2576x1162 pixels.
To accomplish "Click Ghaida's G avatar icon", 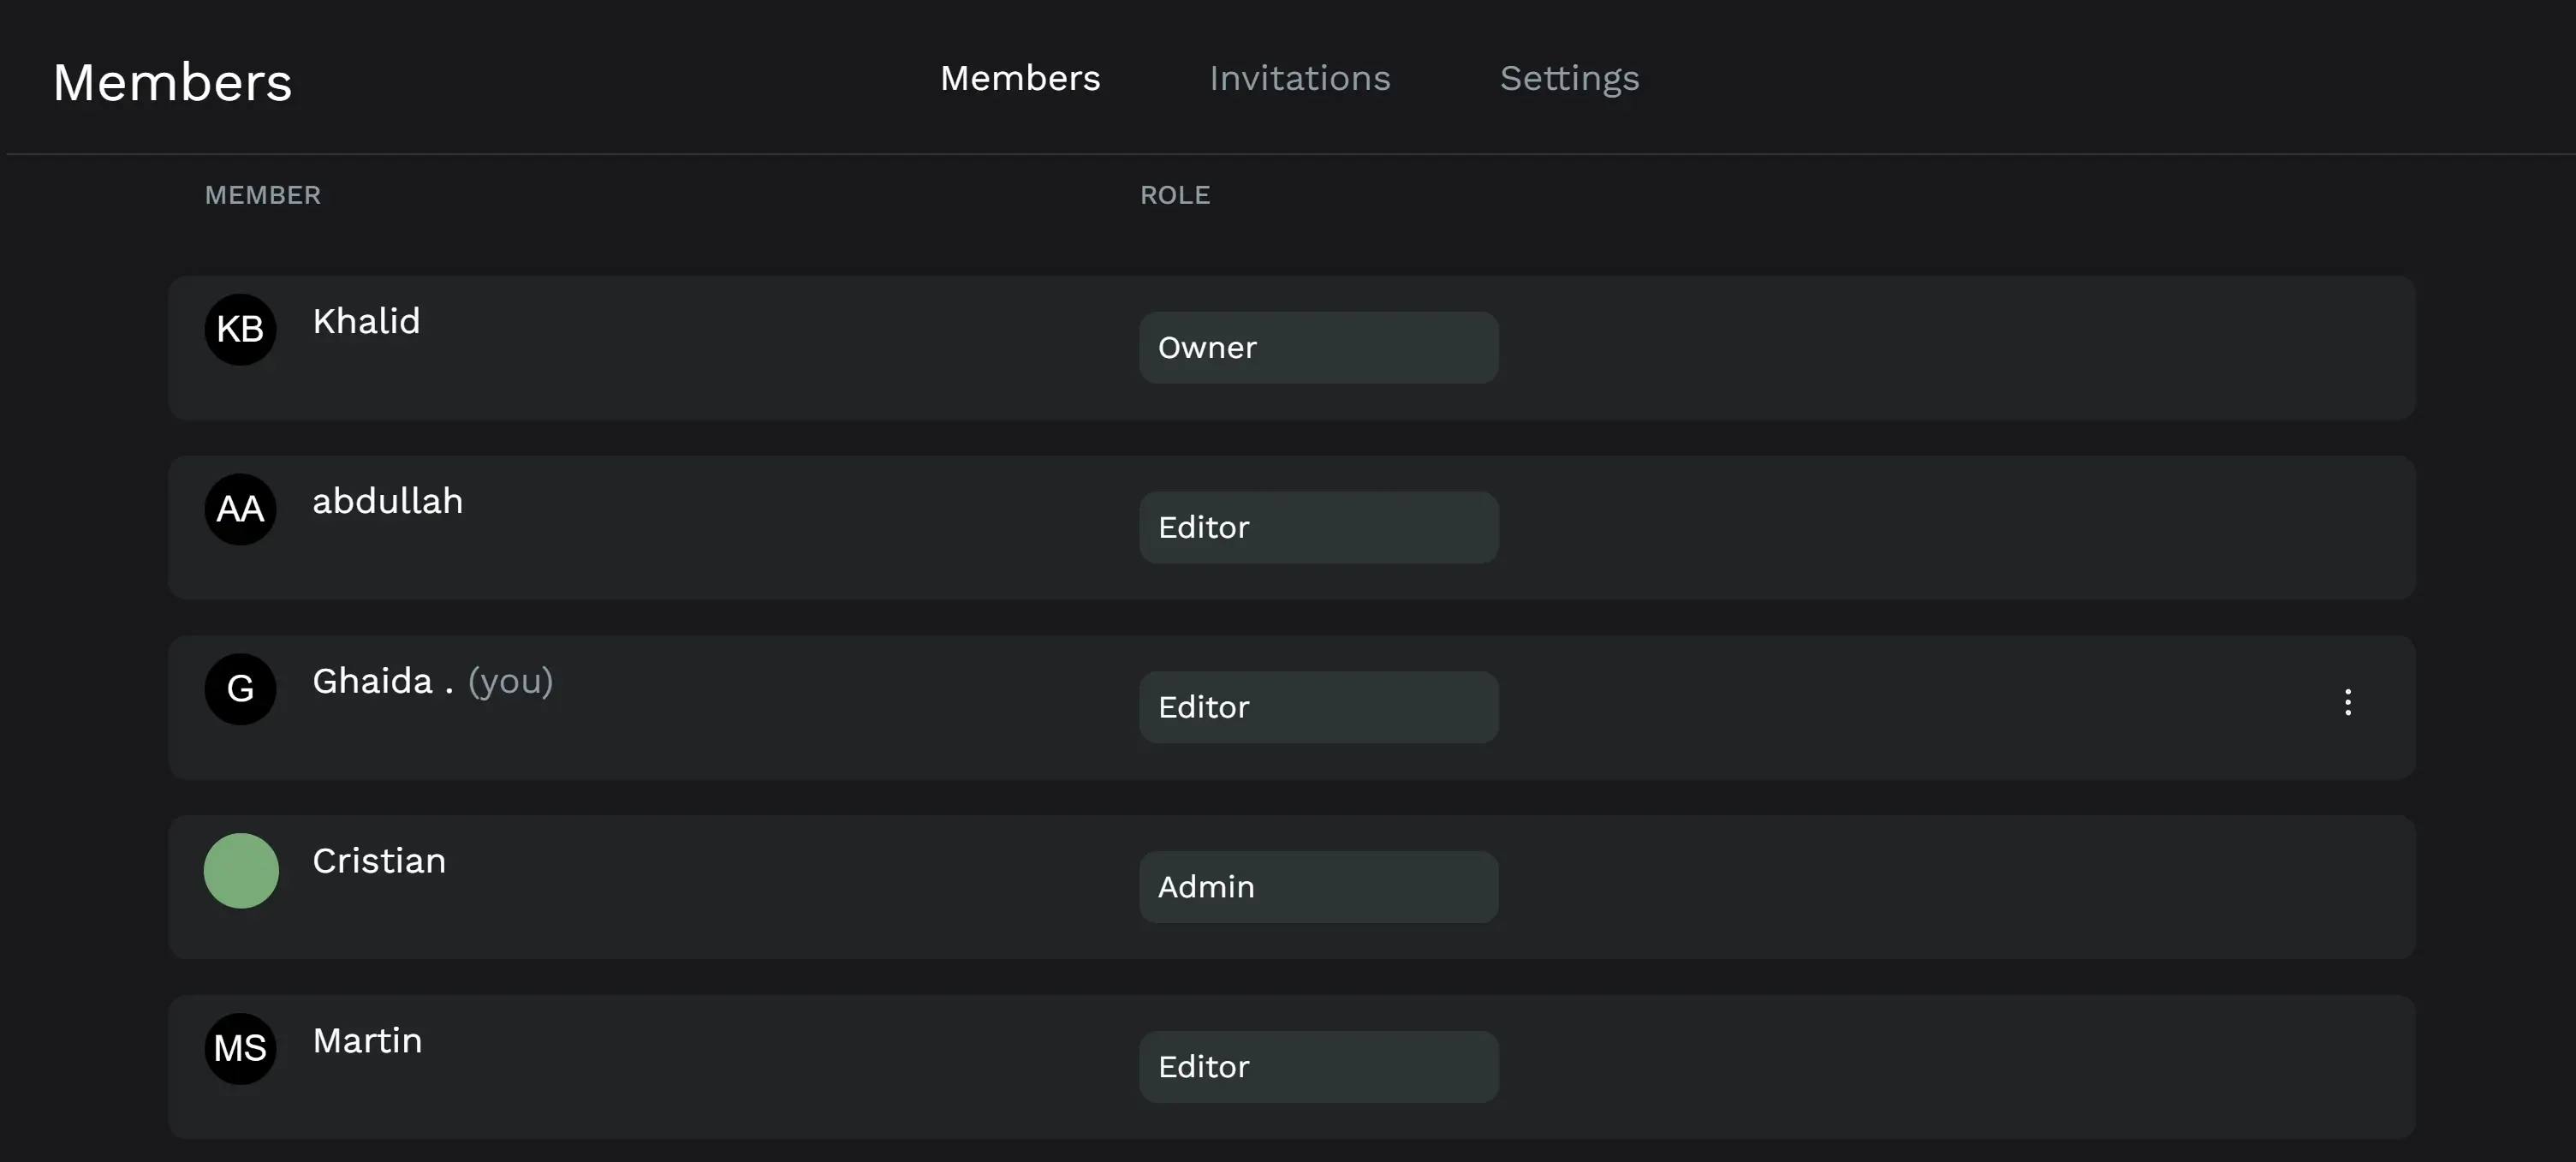I will tap(240, 689).
